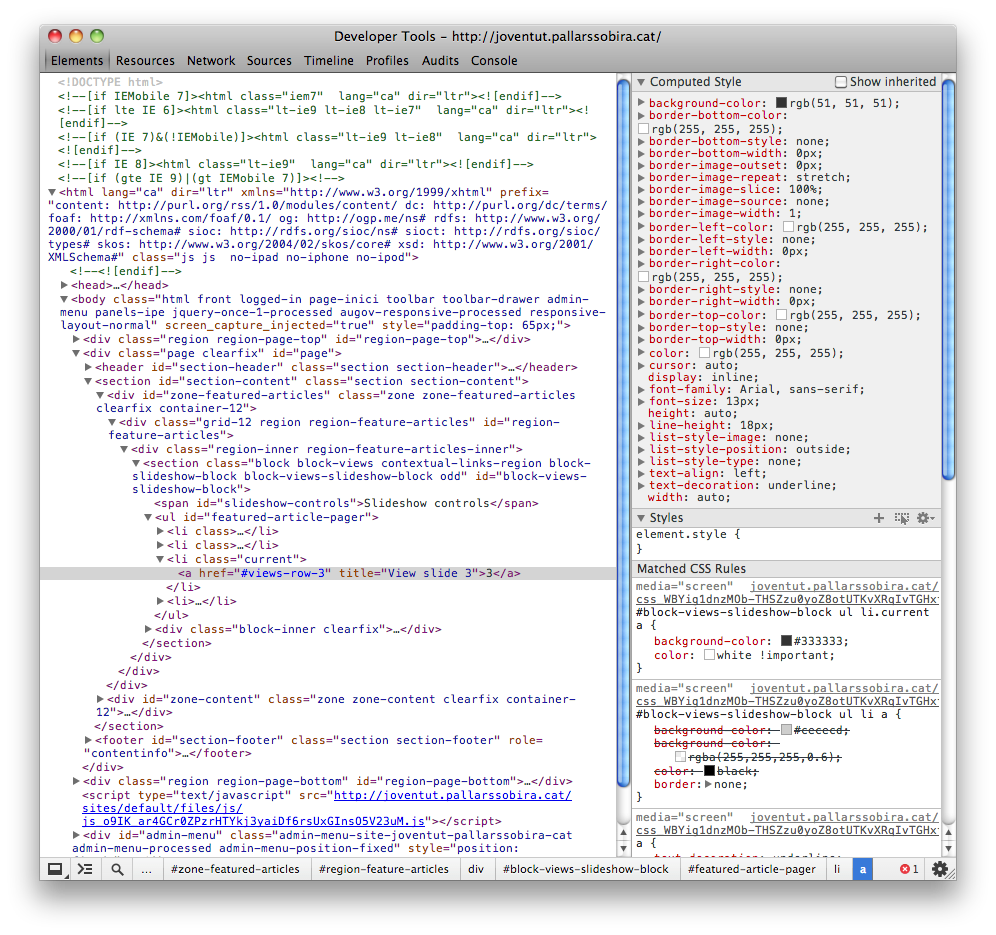Open stylesheet link above the li.current a rule
This screenshot has width=996, height=935.
(787, 593)
